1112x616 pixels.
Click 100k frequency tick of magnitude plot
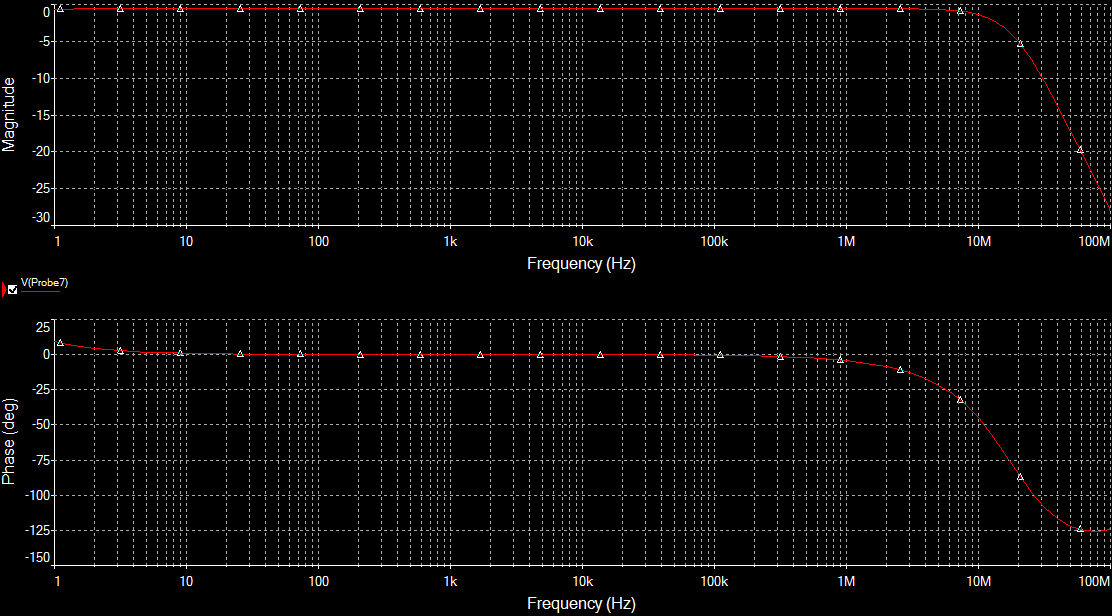[x=714, y=242]
